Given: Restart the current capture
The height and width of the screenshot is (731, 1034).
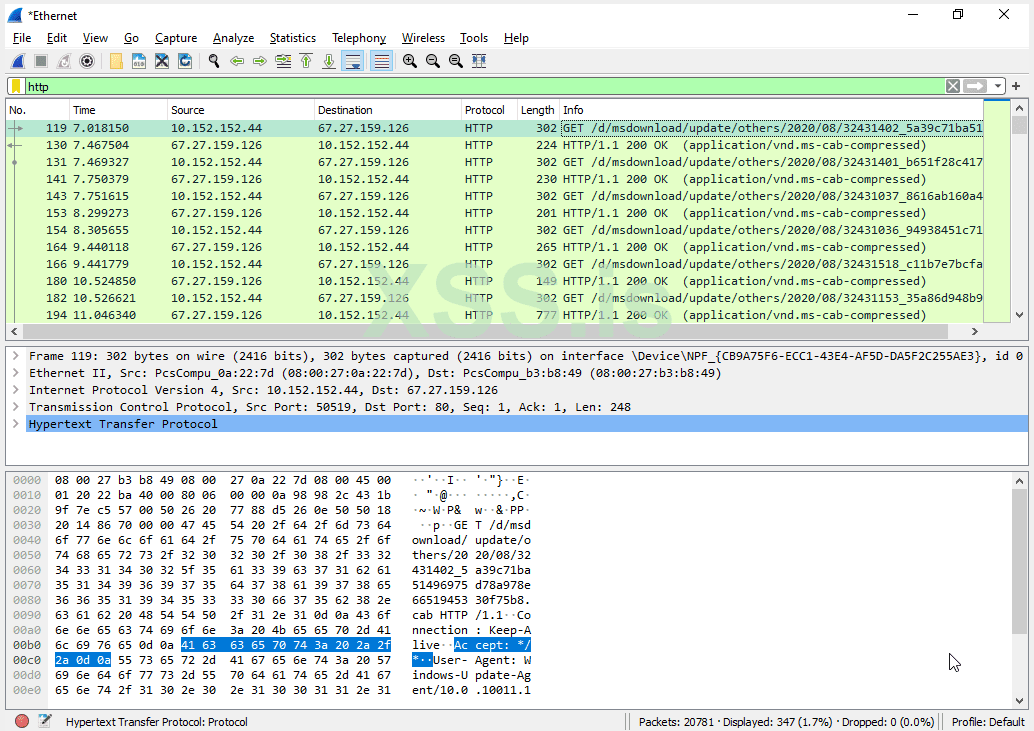Looking at the screenshot, I should [62, 61].
